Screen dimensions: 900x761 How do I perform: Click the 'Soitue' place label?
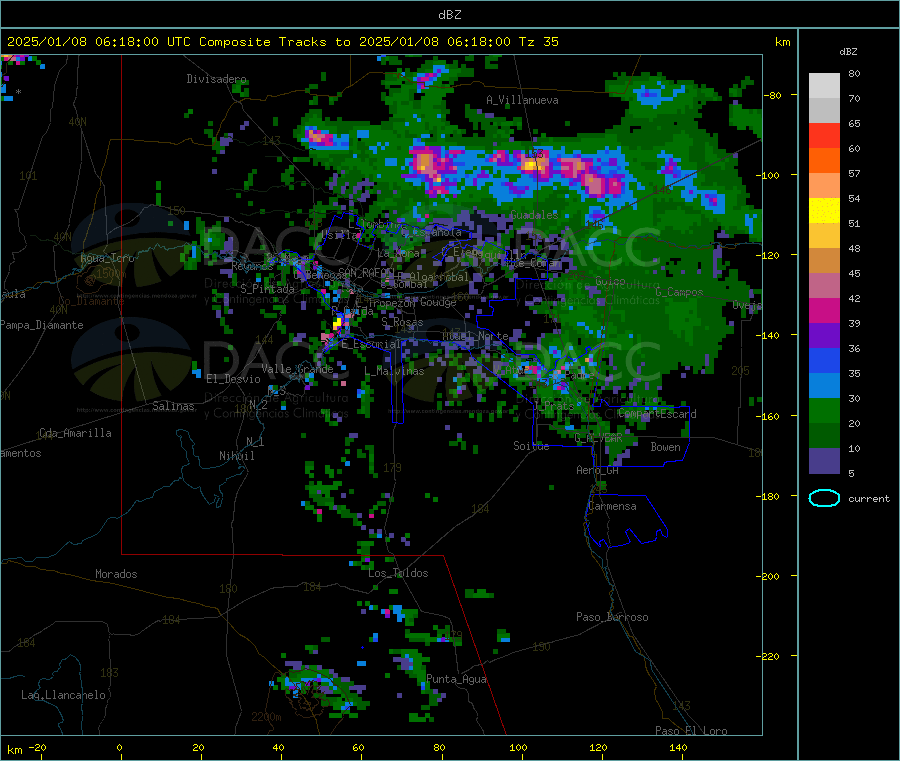(531, 446)
